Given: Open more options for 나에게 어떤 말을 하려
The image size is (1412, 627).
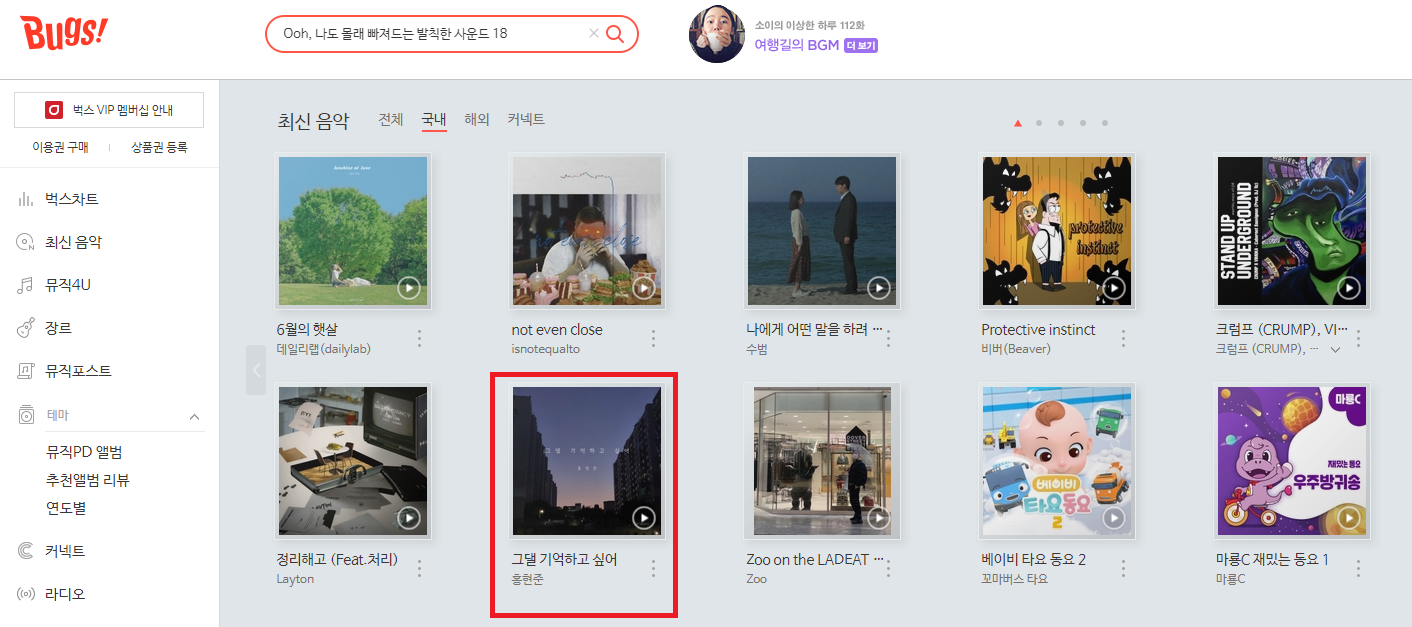Looking at the screenshot, I should pyautogui.click(x=889, y=338).
